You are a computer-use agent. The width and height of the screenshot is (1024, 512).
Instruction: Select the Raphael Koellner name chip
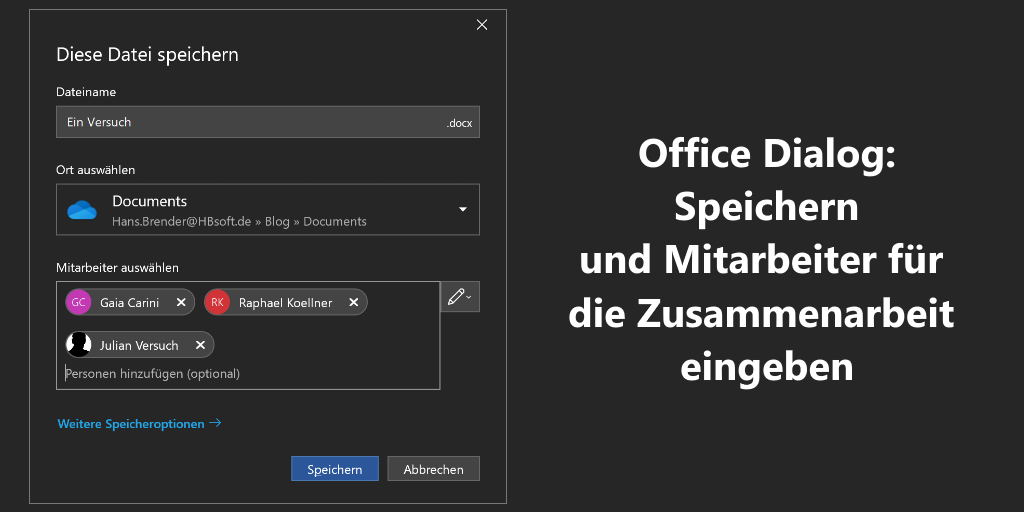pyautogui.click(x=285, y=302)
